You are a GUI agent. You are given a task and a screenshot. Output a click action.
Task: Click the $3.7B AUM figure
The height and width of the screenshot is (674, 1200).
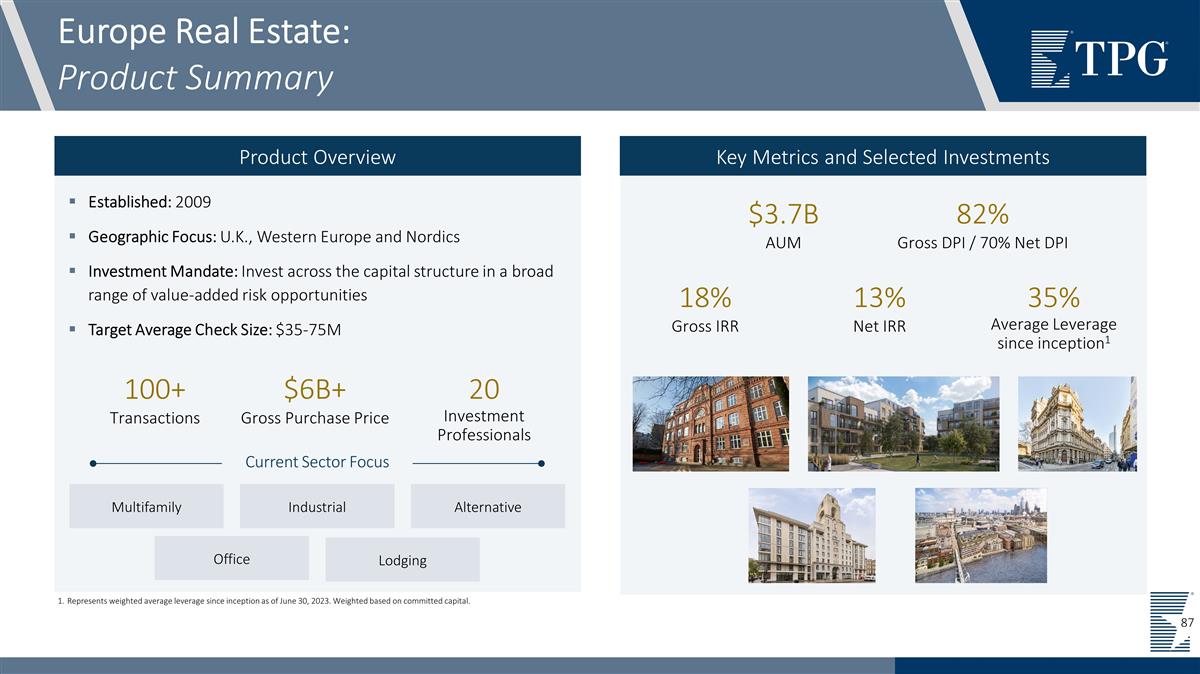(783, 215)
